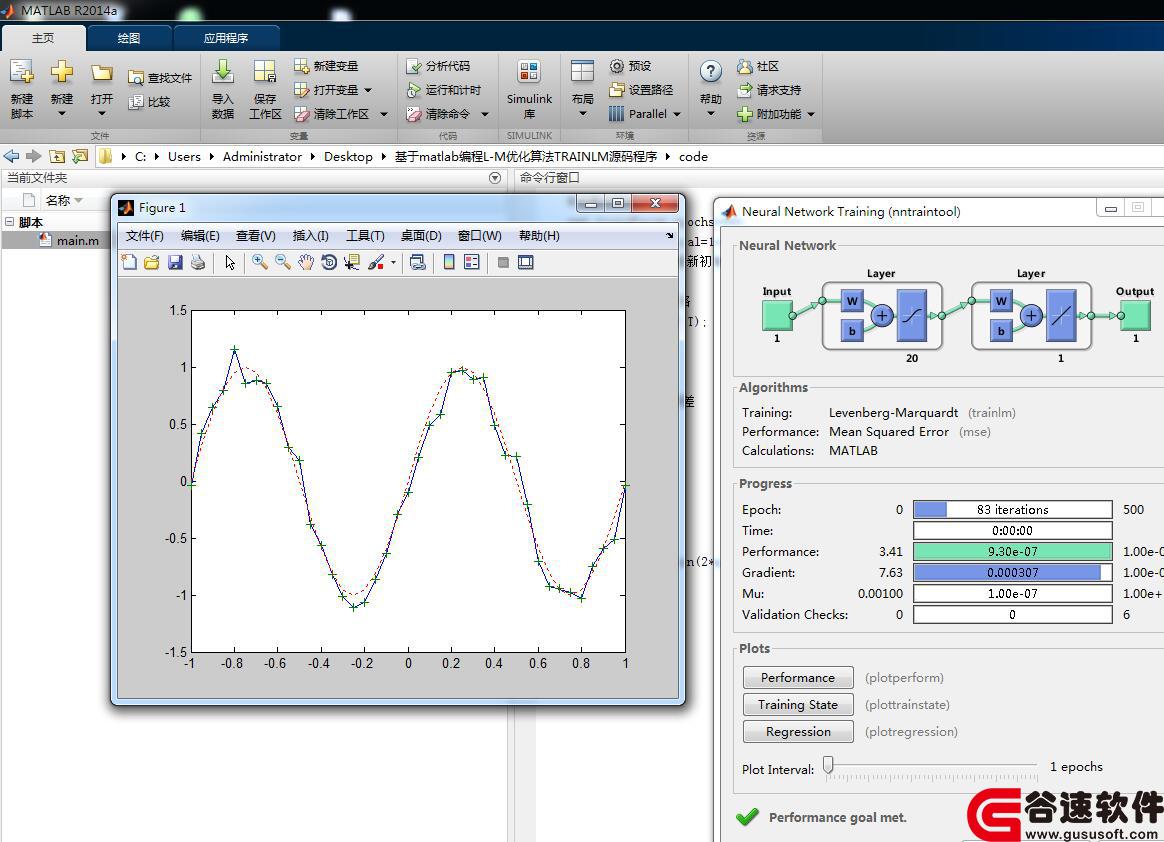Select the Brush data tool
This screenshot has width=1164, height=842.
[x=376, y=262]
